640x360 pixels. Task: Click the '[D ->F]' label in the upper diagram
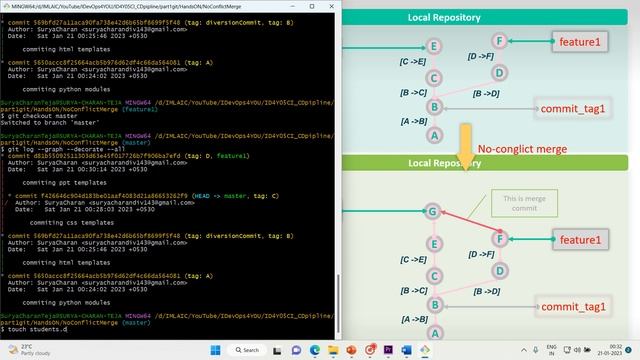(x=481, y=56)
